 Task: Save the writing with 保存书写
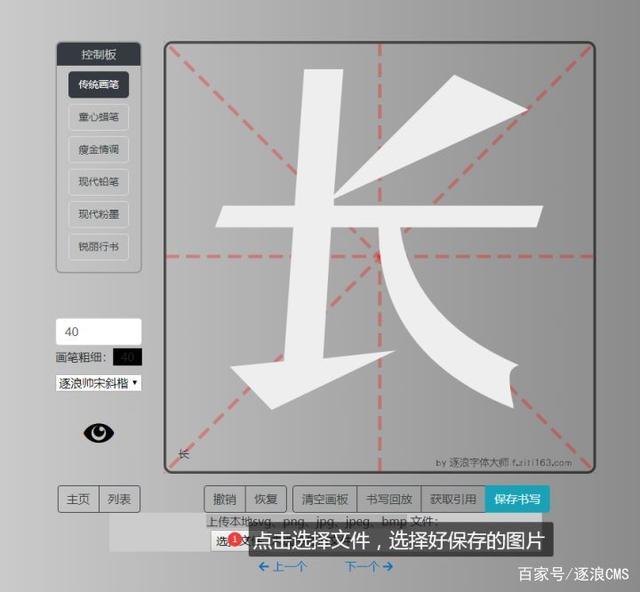[517, 499]
